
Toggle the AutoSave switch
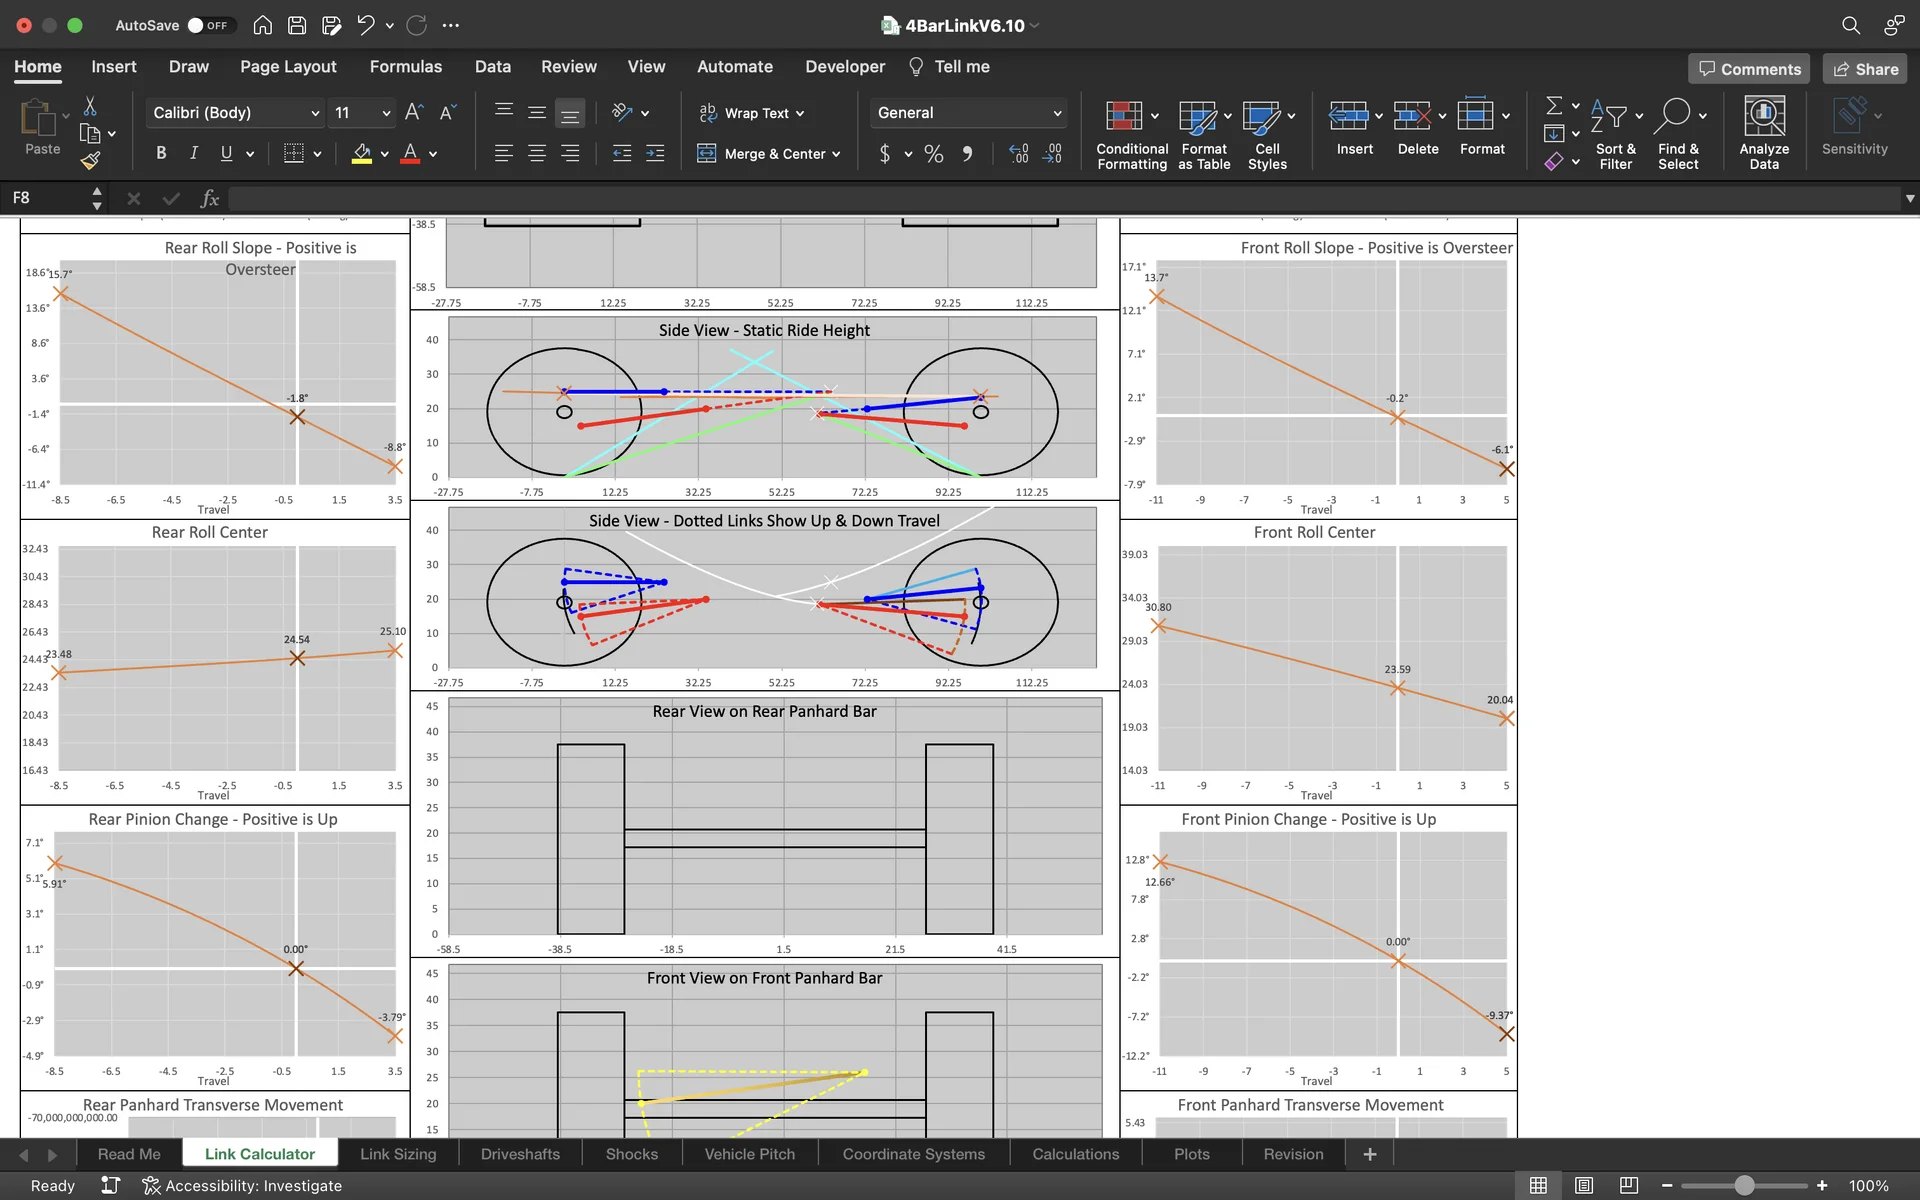209,25
